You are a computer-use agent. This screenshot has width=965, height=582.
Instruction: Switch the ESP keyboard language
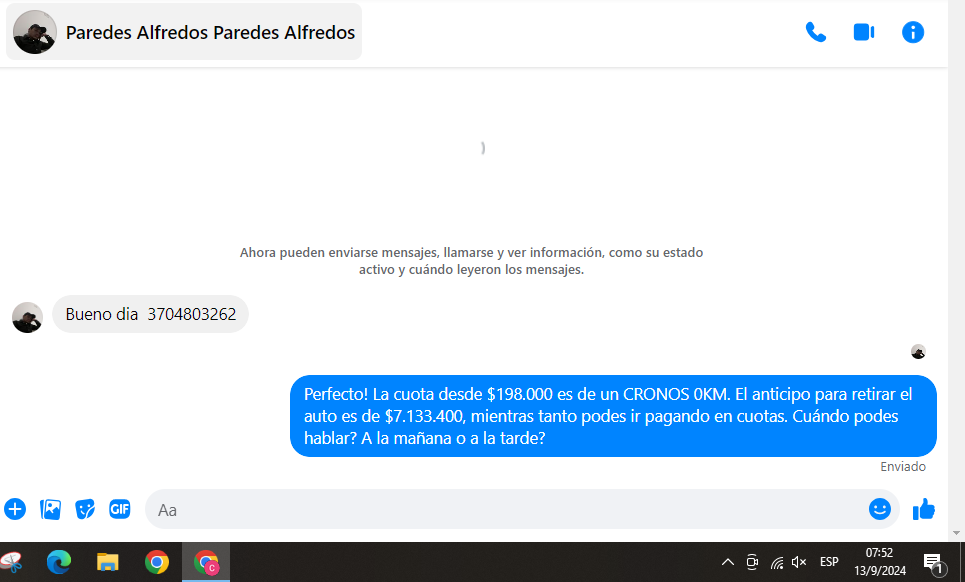tap(829, 562)
